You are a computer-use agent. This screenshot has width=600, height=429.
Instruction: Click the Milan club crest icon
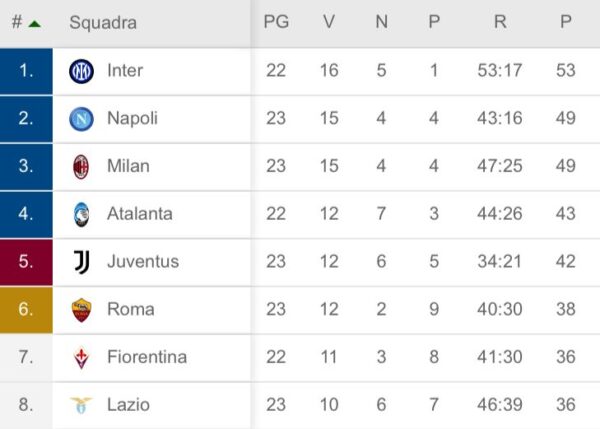pos(81,166)
